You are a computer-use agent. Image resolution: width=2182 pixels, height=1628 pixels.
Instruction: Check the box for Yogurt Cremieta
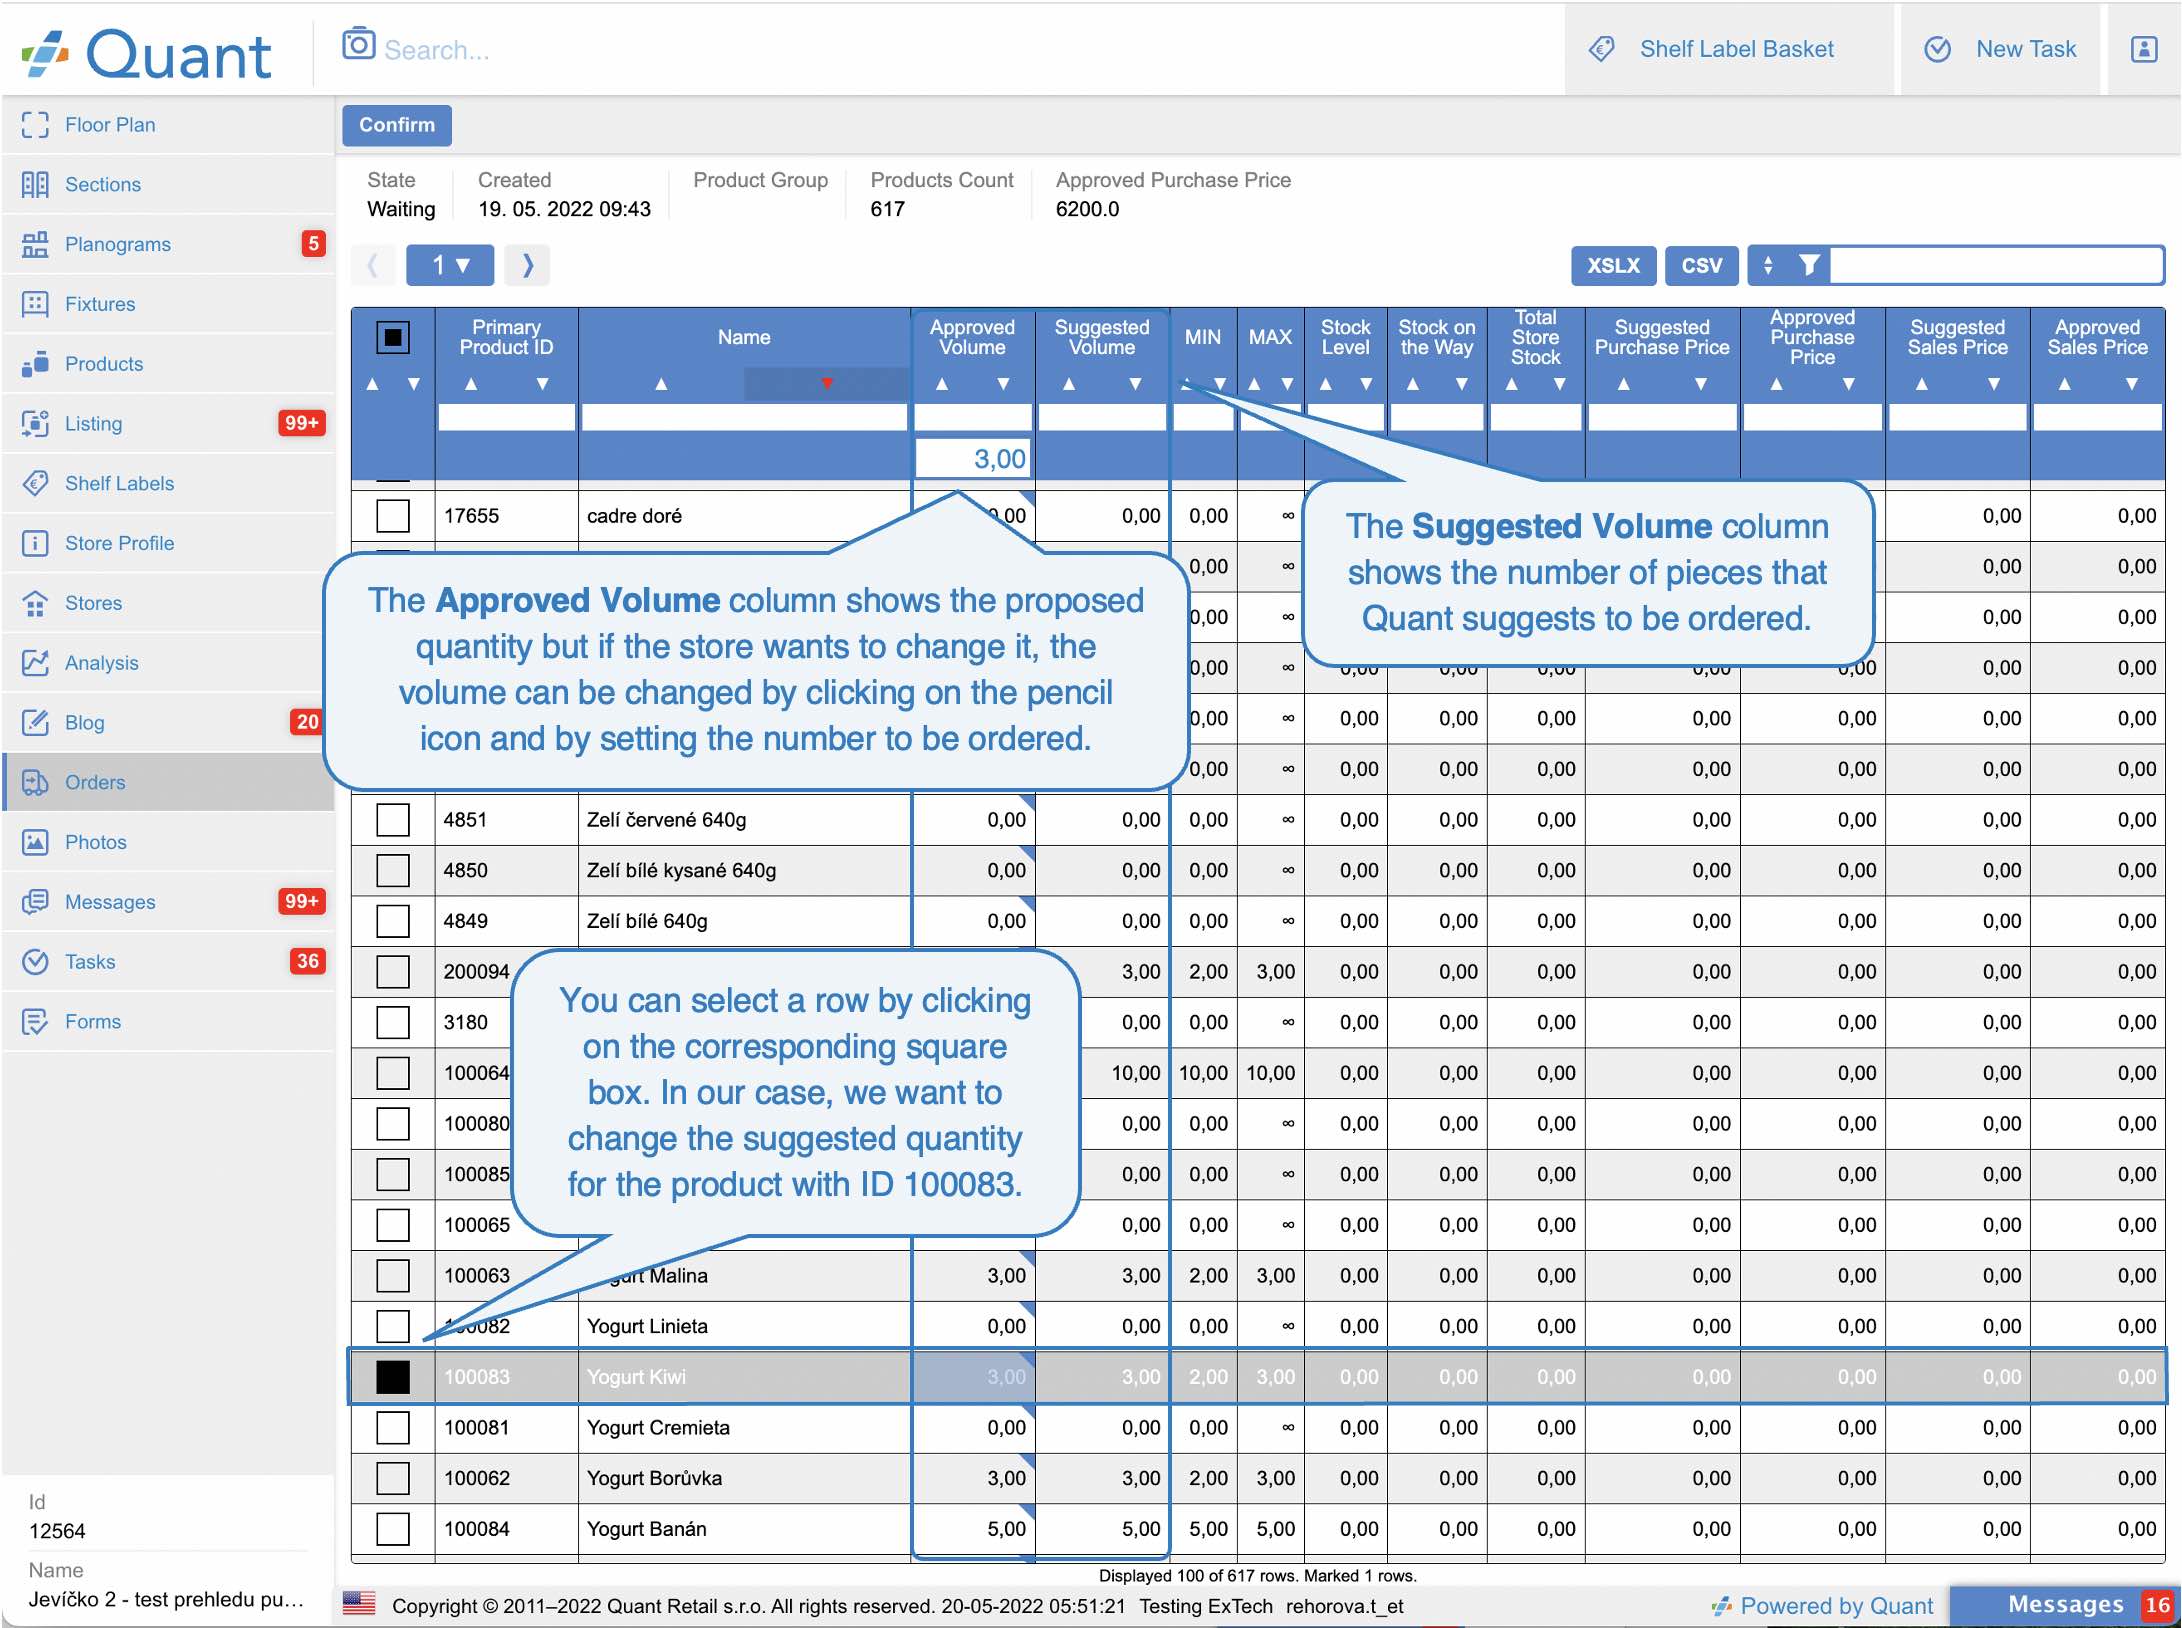pos(393,1428)
